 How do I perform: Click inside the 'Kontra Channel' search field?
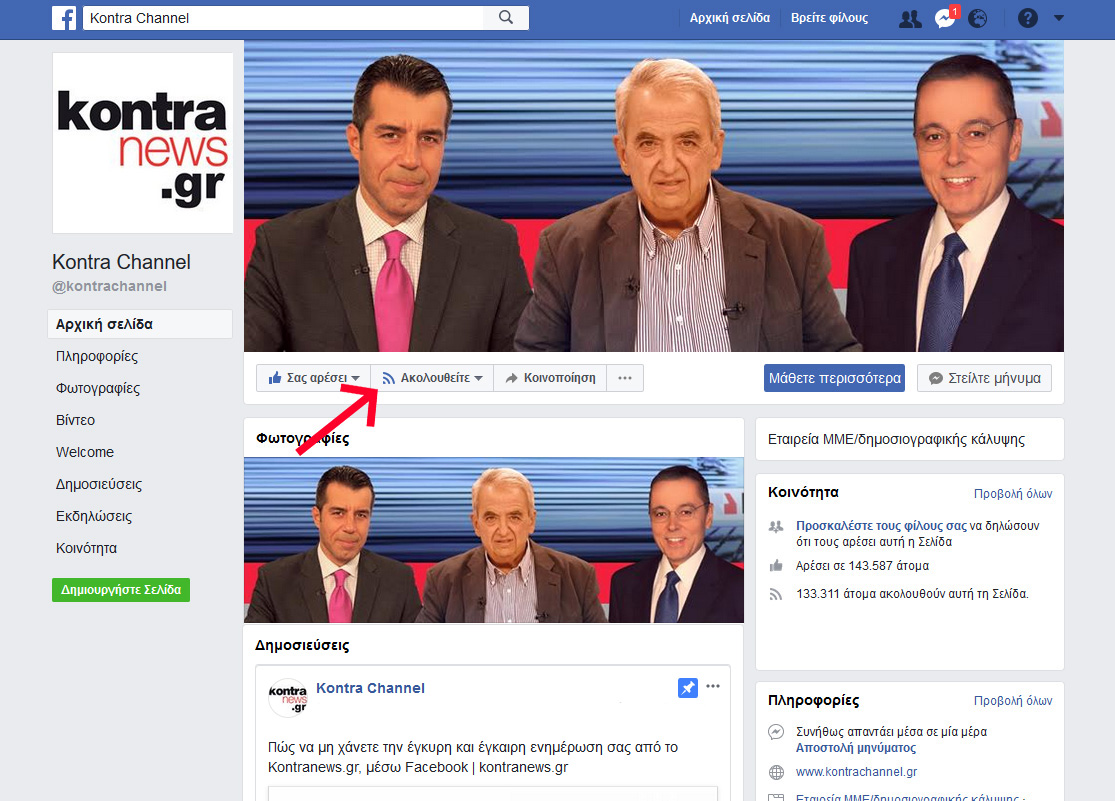(x=283, y=18)
